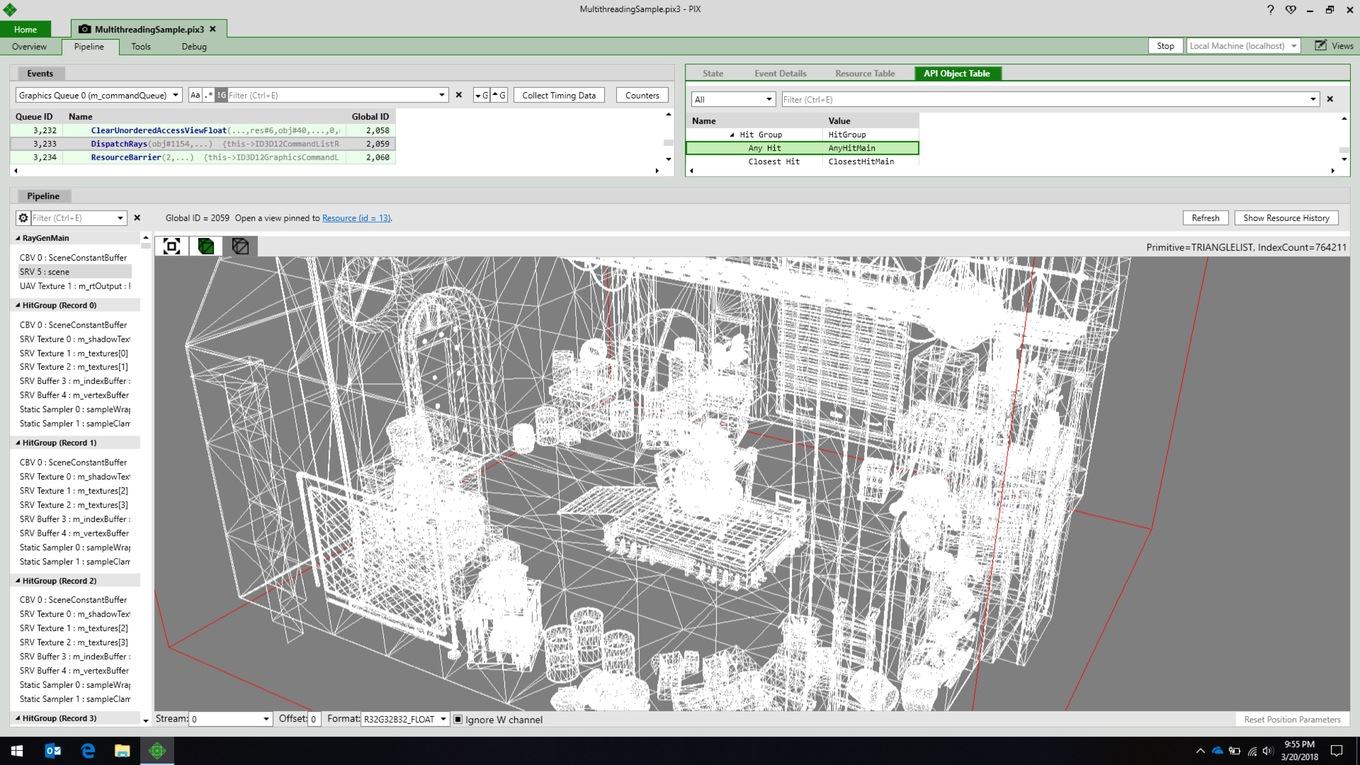Screen dimensions: 1360x765
Task: Clear the Events filter with X
Action: pyautogui.click(x=459, y=95)
